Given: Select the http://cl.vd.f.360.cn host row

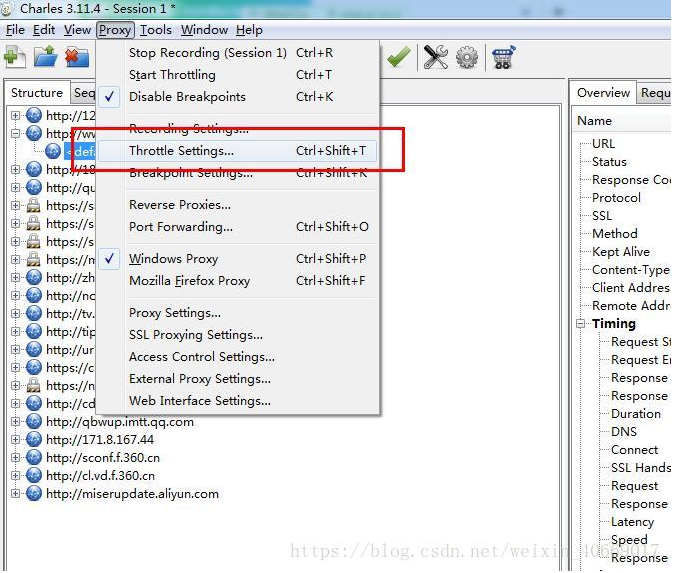Looking at the screenshot, I should (x=100, y=475).
